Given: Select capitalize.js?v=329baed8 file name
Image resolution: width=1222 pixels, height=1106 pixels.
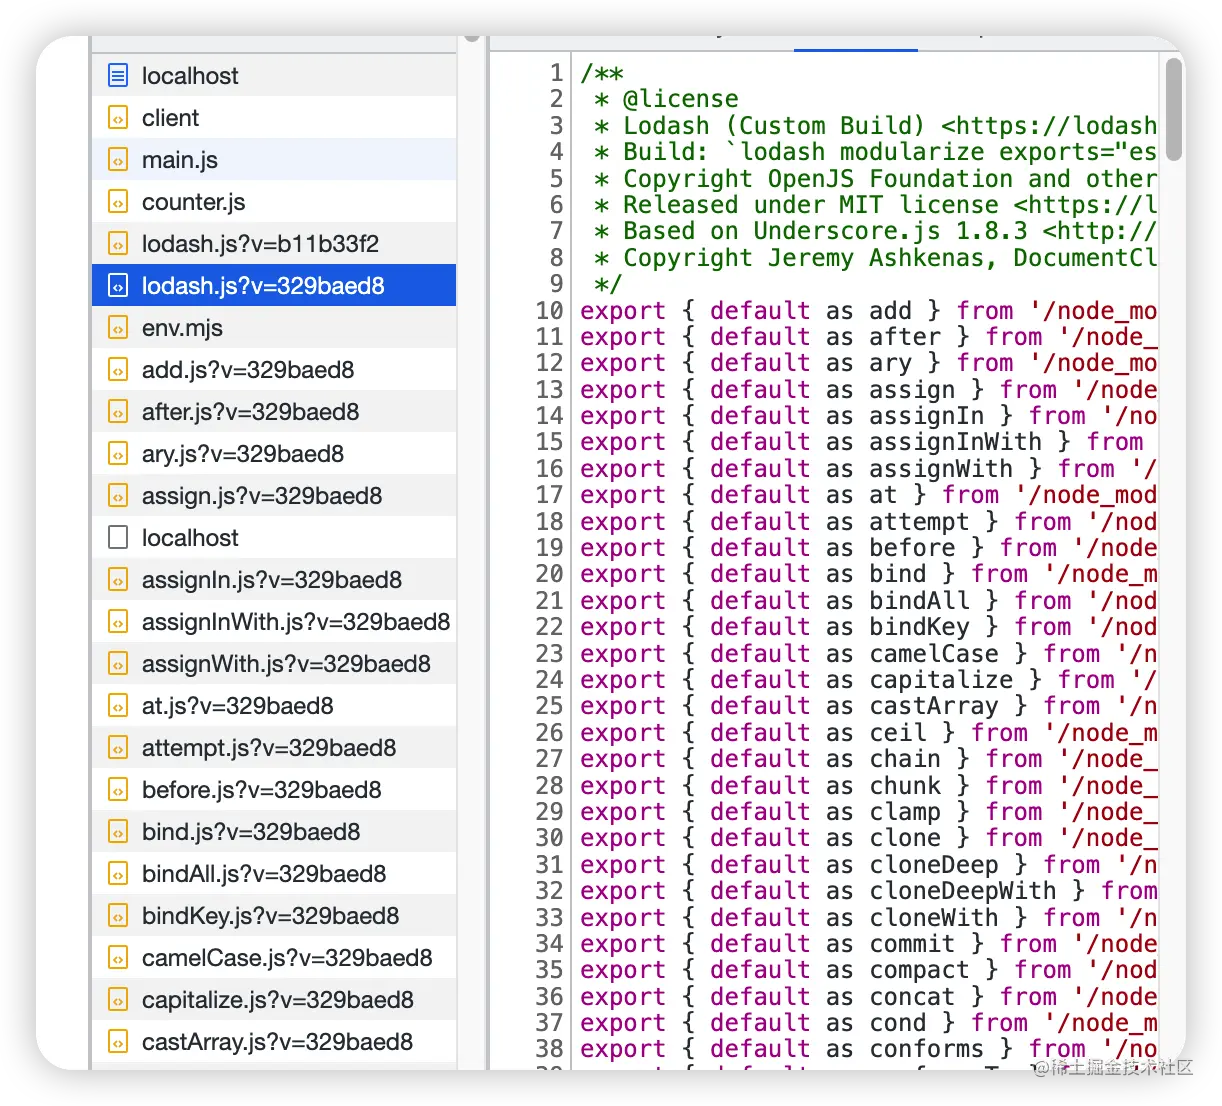Looking at the screenshot, I should 278,1000.
